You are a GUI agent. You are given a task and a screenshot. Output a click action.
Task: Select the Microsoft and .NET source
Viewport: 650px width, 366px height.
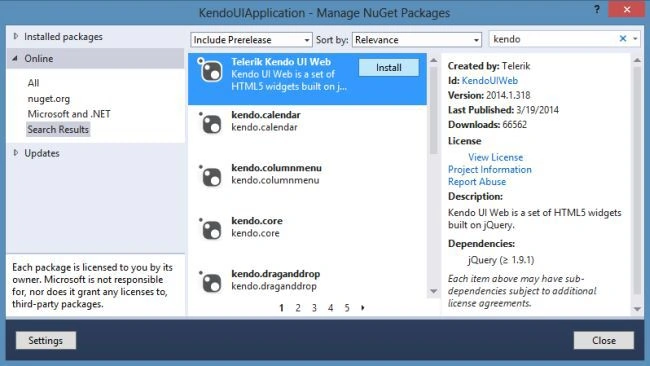[x=69, y=114]
